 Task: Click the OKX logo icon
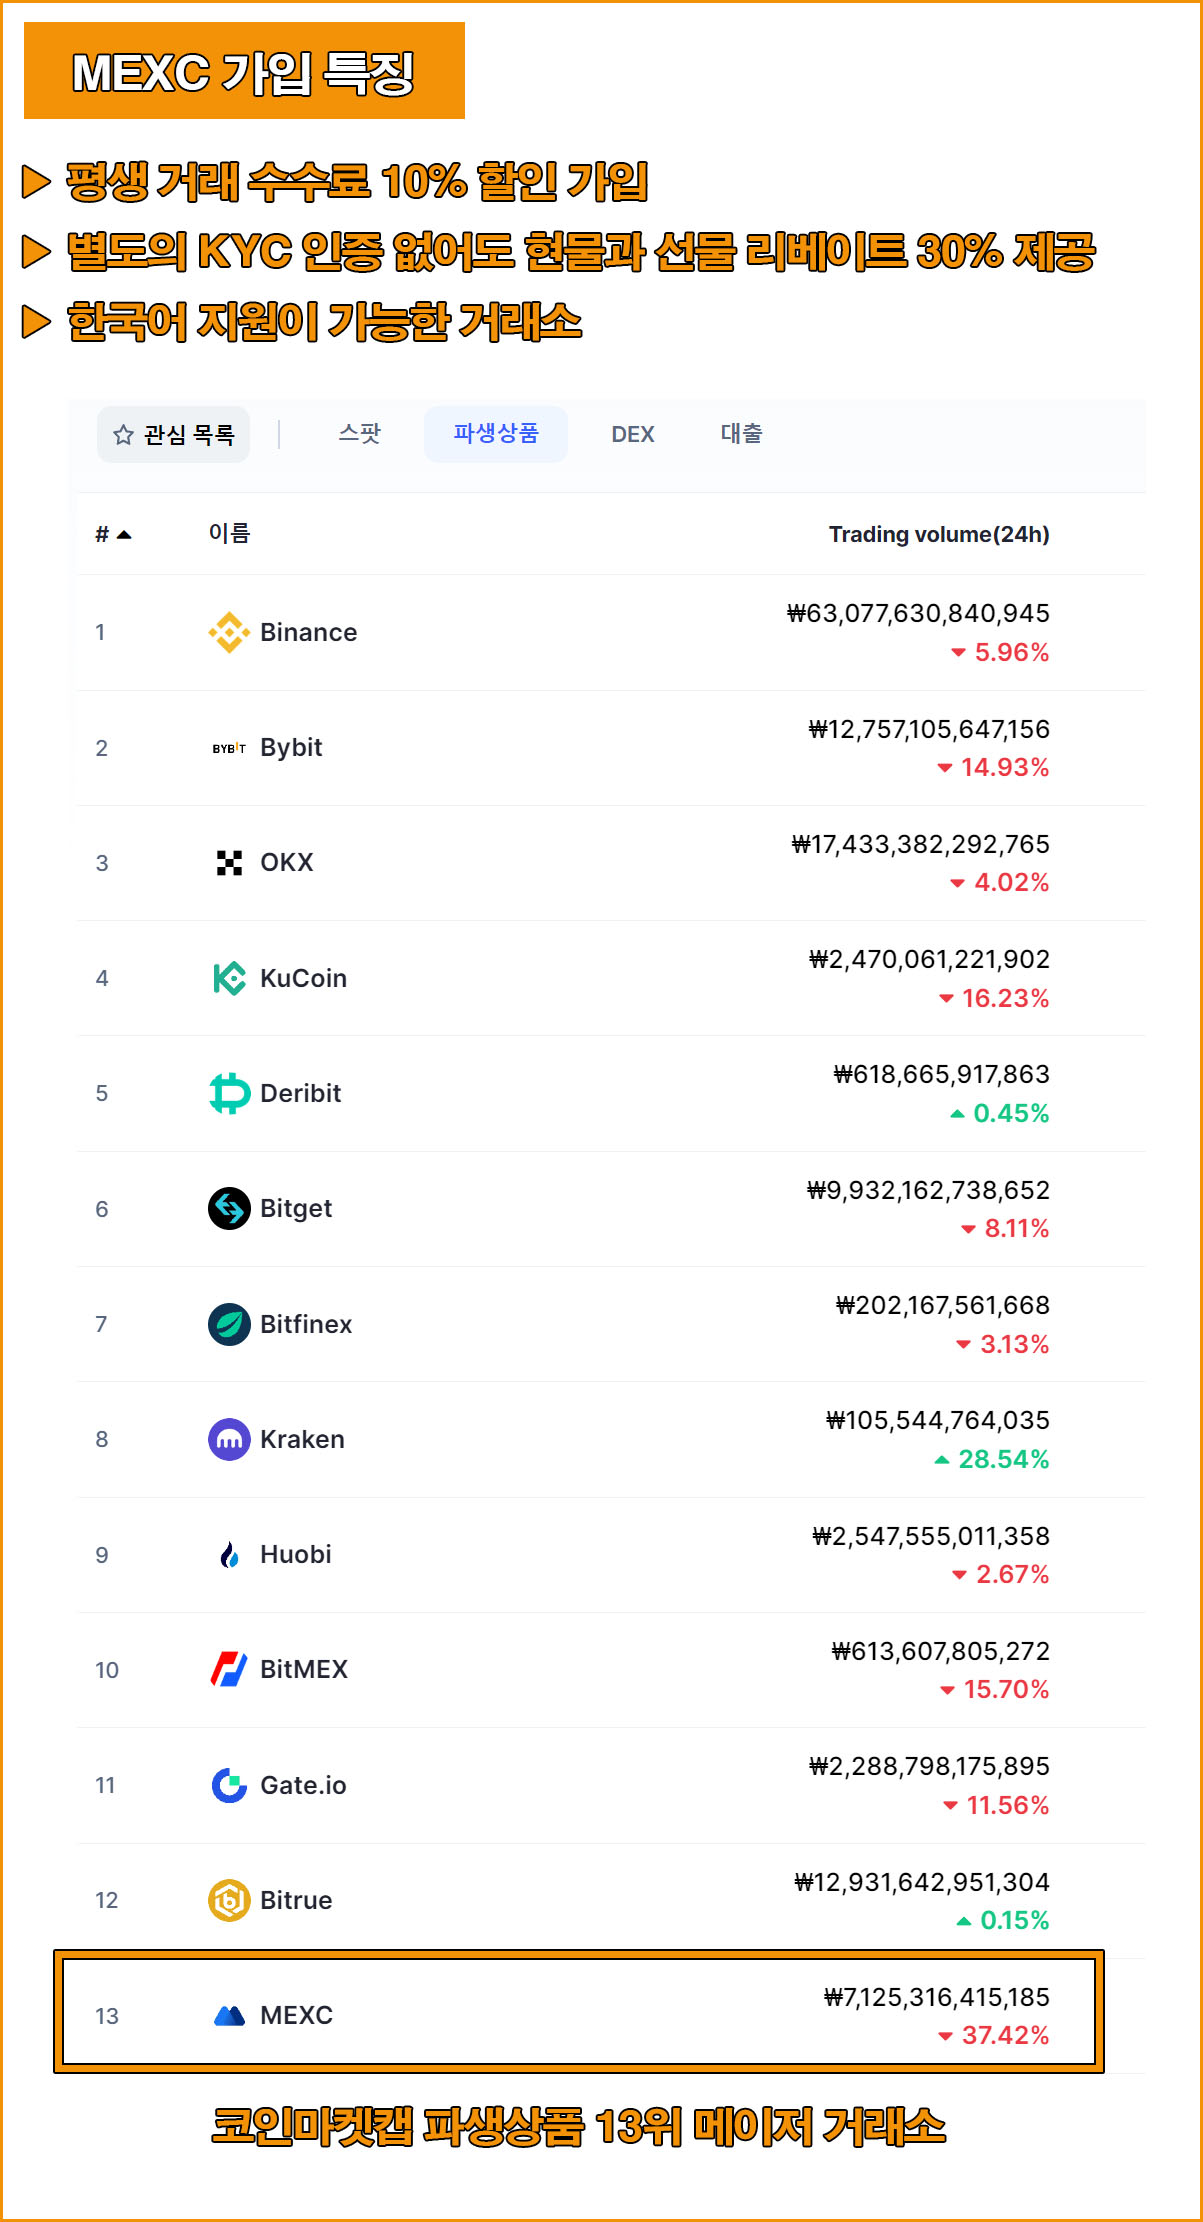[229, 862]
